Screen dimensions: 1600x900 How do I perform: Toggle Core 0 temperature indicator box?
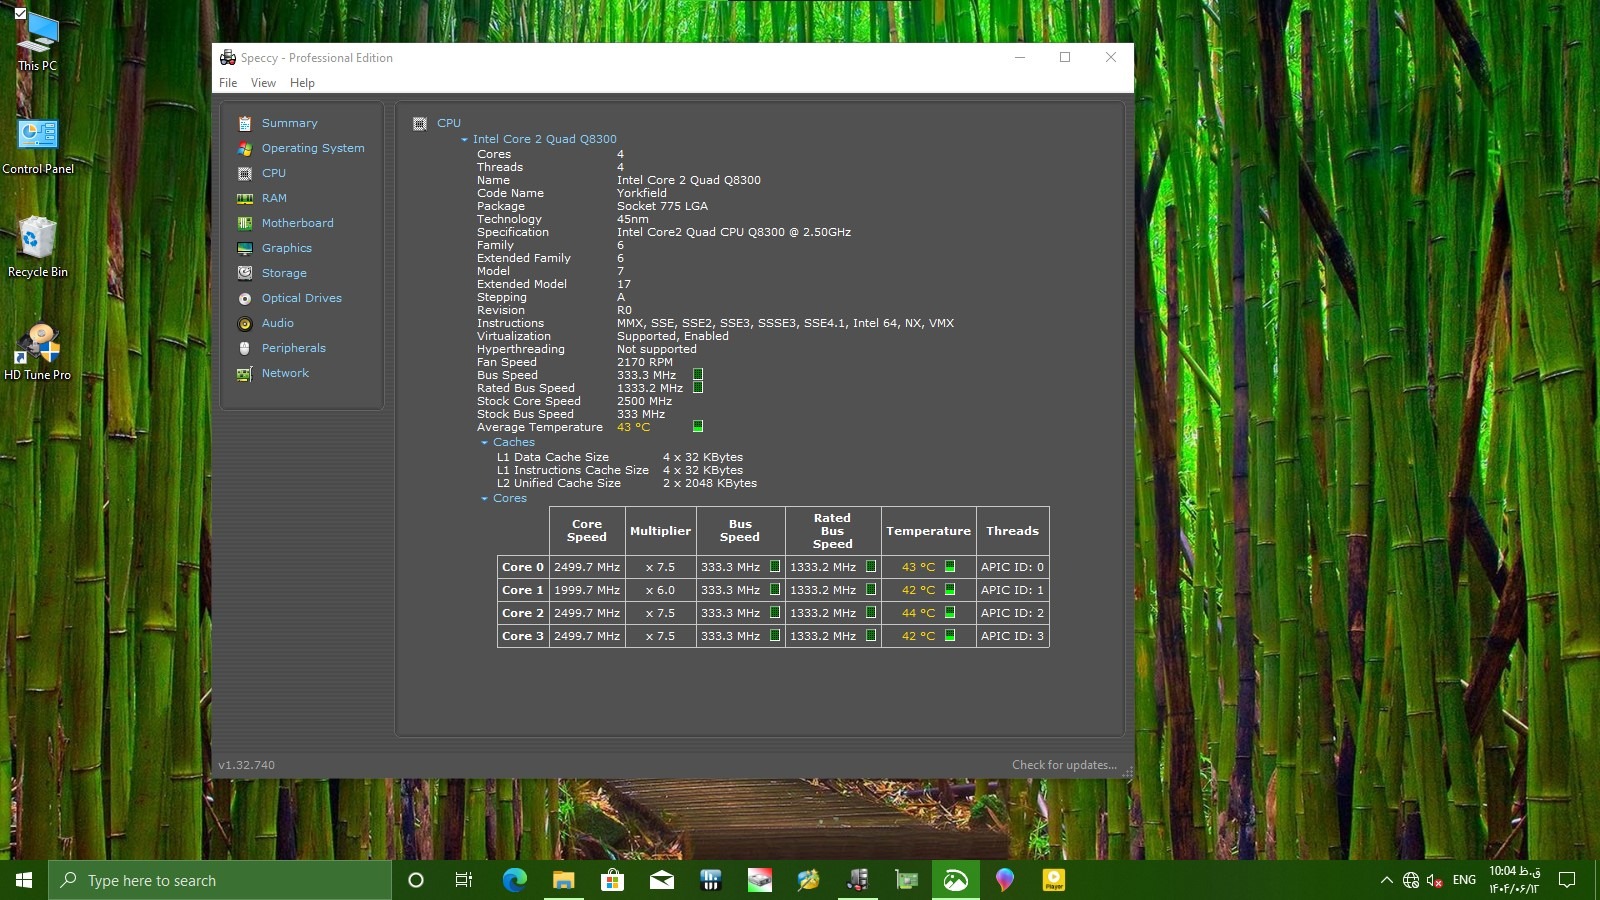tap(950, 567)
